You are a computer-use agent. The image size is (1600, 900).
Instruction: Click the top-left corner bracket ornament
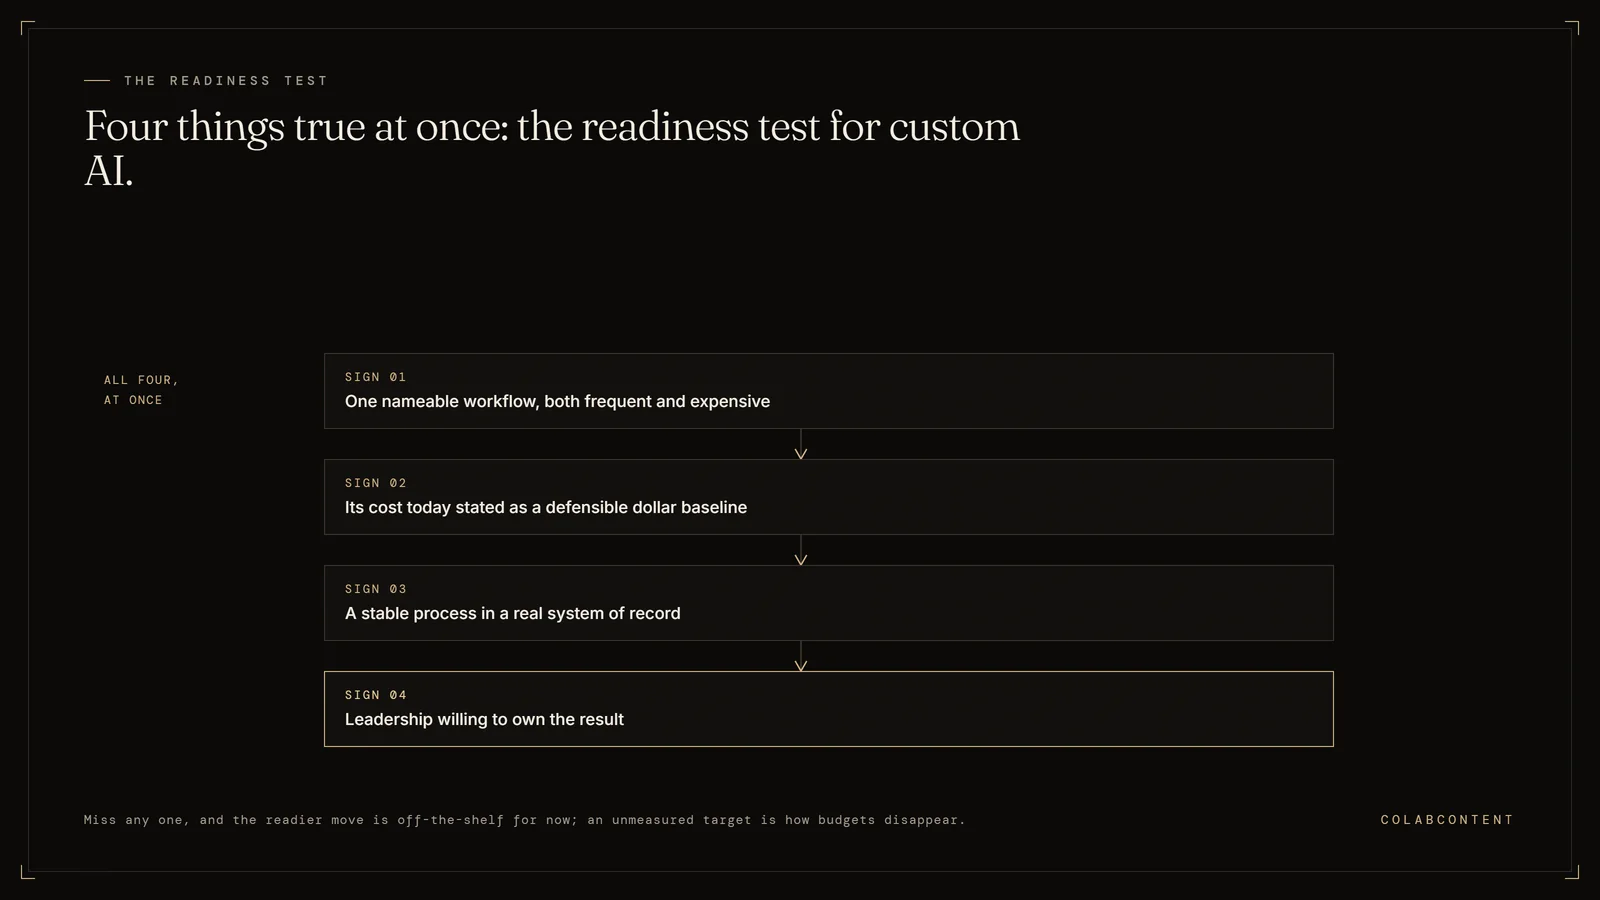point(27,27)
